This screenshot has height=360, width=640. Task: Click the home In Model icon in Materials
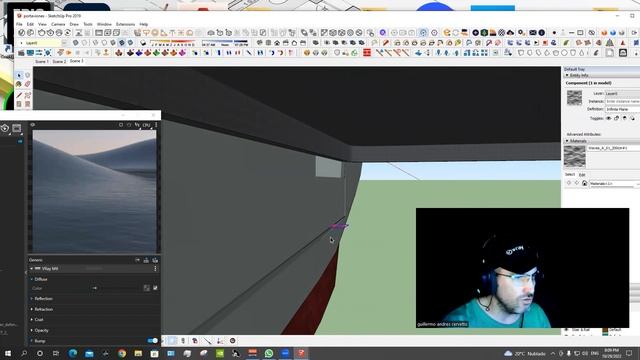(584, 183)
